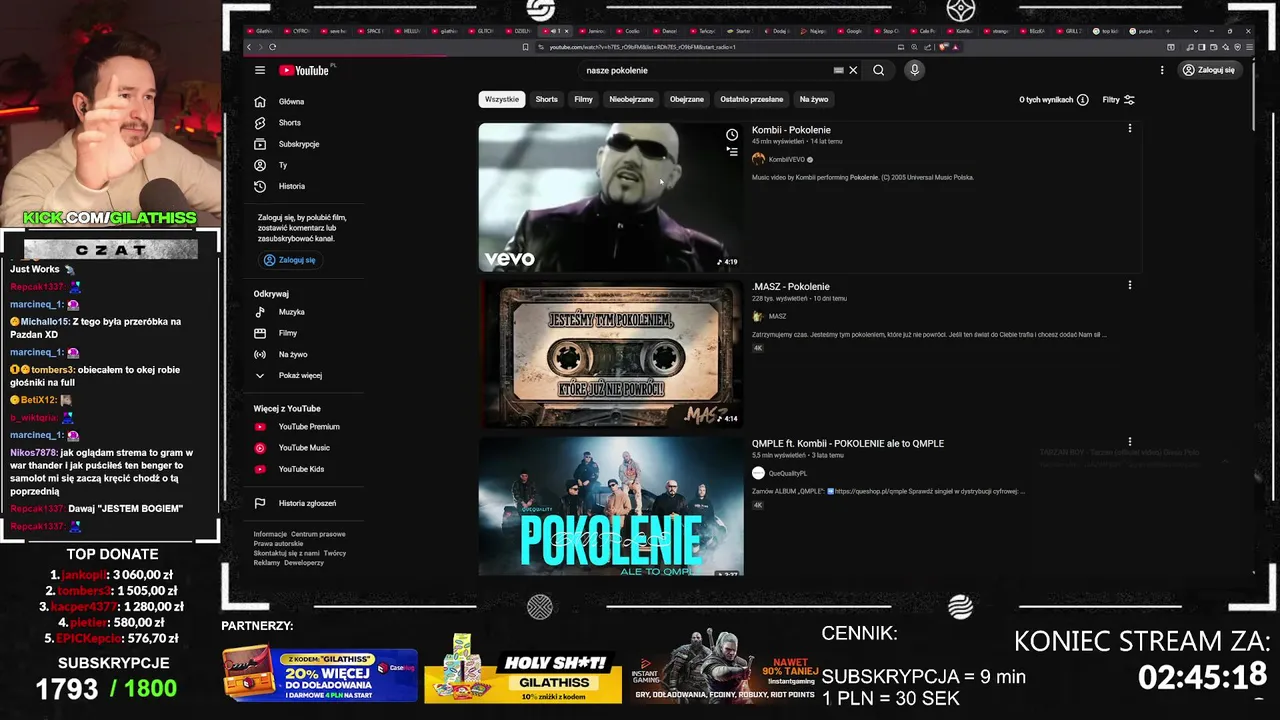This screenshot has height=720, width=1280.
Task: Open Subskrypcje in the sidebar
Action: (298, 144)
